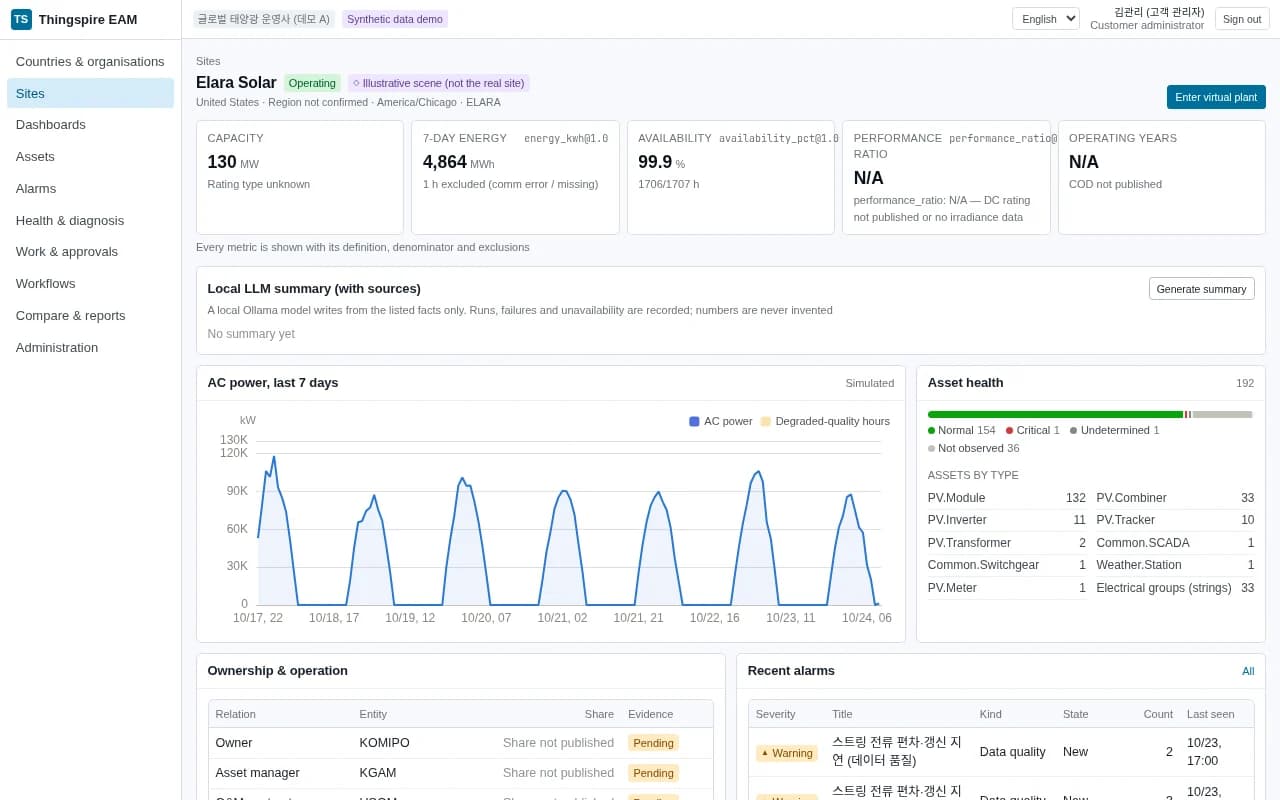This screenshot has height=800, width=1280.
Task: Toggle Degraded-quality hours legend swatch
Action: (x=766, y=421)
